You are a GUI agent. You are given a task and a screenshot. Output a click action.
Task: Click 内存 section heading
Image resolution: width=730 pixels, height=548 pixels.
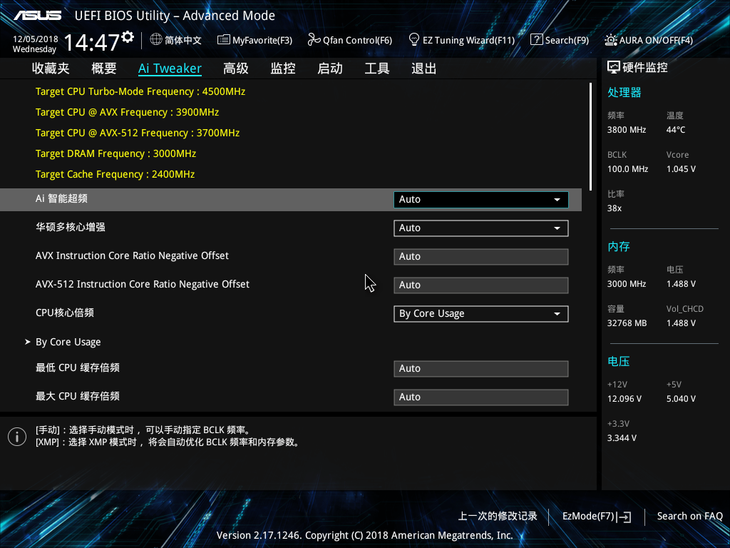618,247
